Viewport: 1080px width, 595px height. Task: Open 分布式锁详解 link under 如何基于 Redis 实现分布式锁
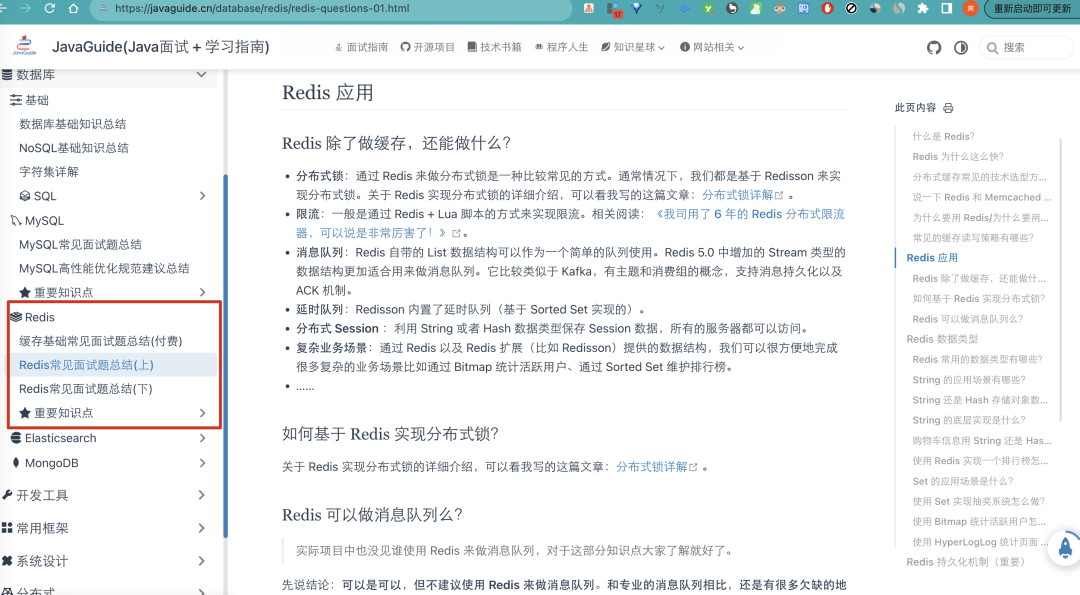click(656, 467)
